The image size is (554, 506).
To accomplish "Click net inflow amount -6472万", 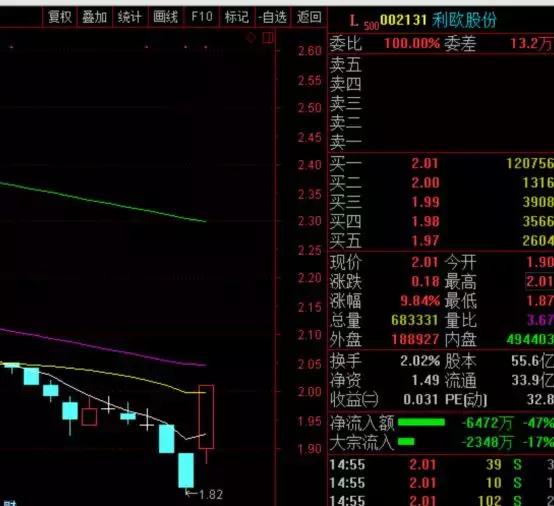I will coord(488,423).
